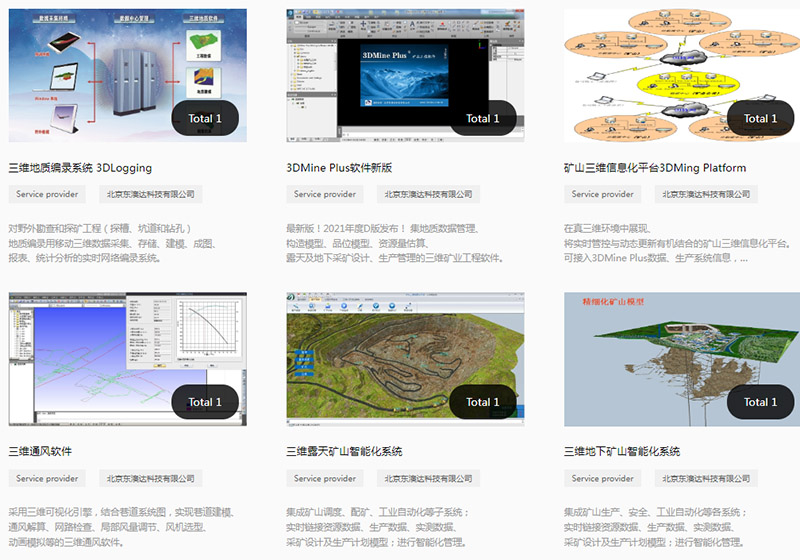Click description text starting 对野外勘查和探矿工程
The width and height of the screenshot is (800, 560).
click(x=113, y=243)
